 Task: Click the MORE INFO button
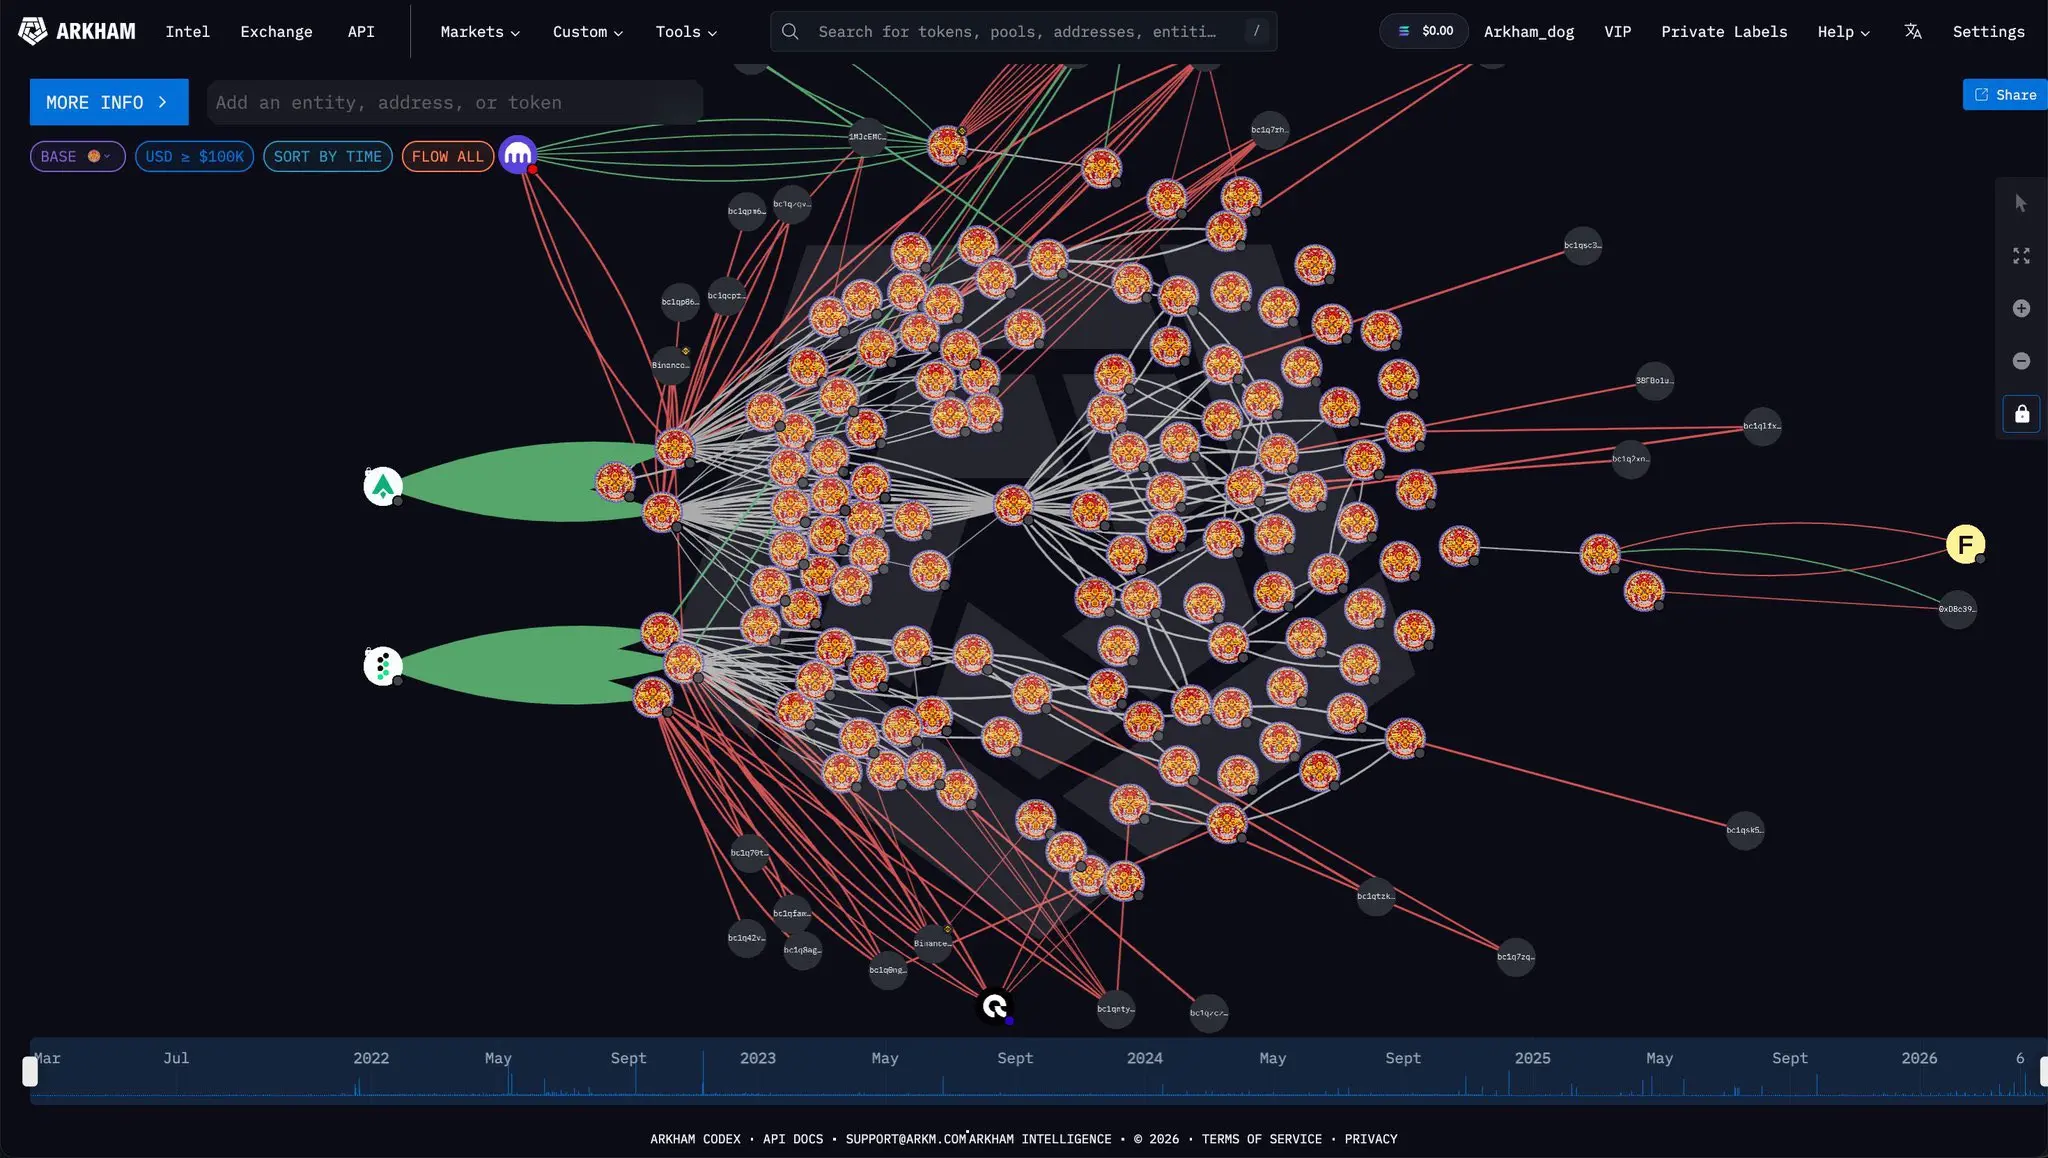(108, 102)
